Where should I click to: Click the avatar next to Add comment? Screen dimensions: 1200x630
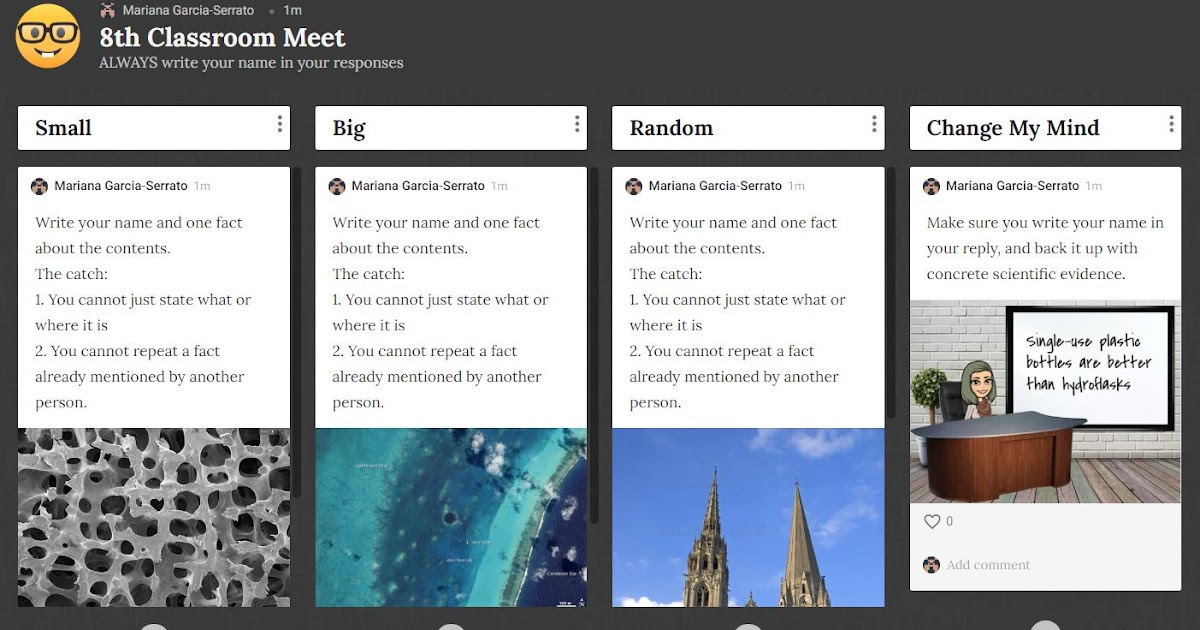pos(930,564)
